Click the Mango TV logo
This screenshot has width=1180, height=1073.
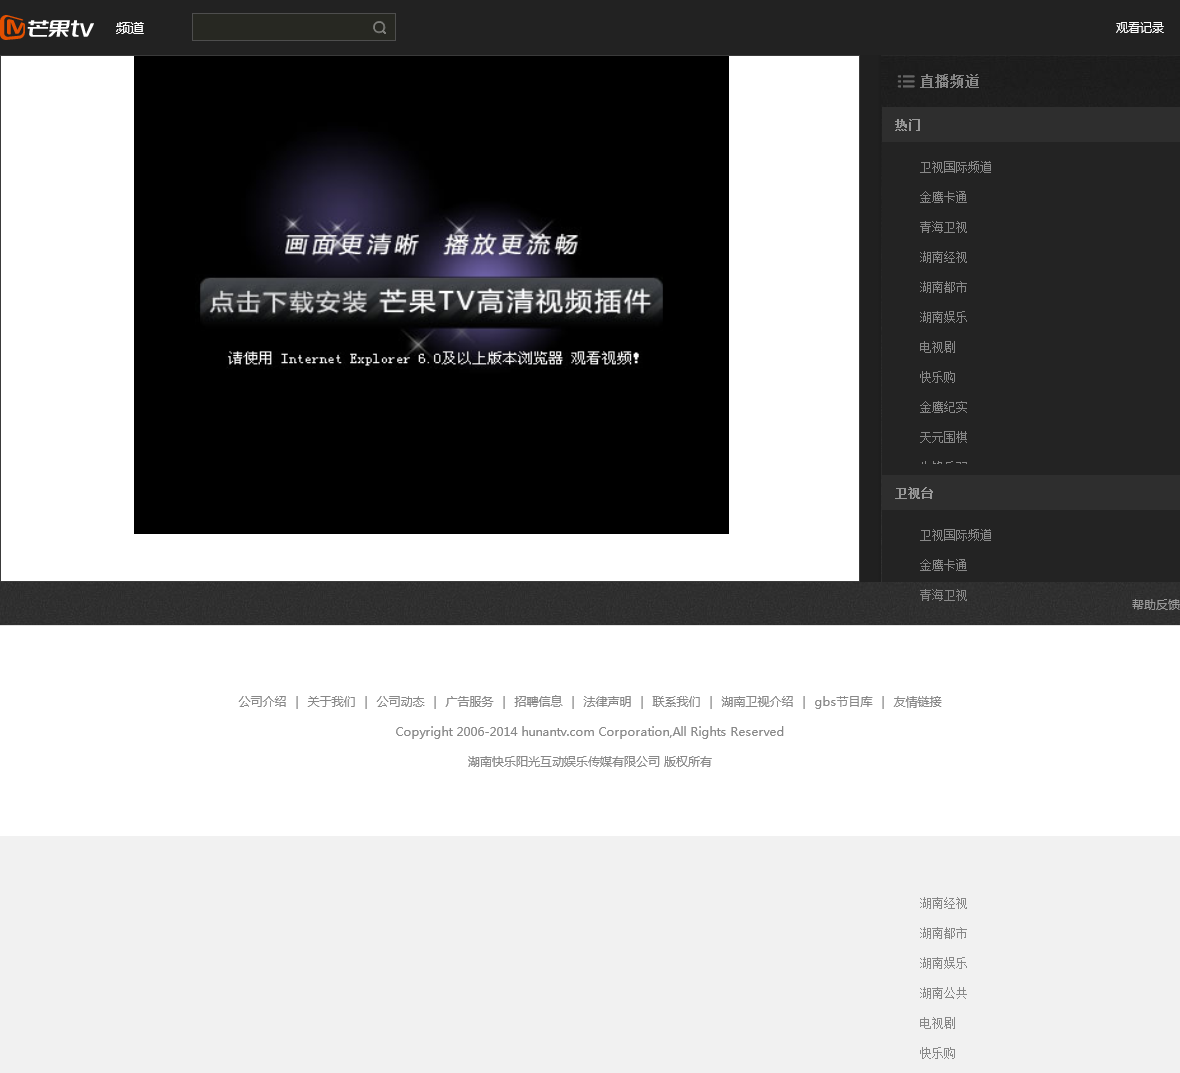47,28
